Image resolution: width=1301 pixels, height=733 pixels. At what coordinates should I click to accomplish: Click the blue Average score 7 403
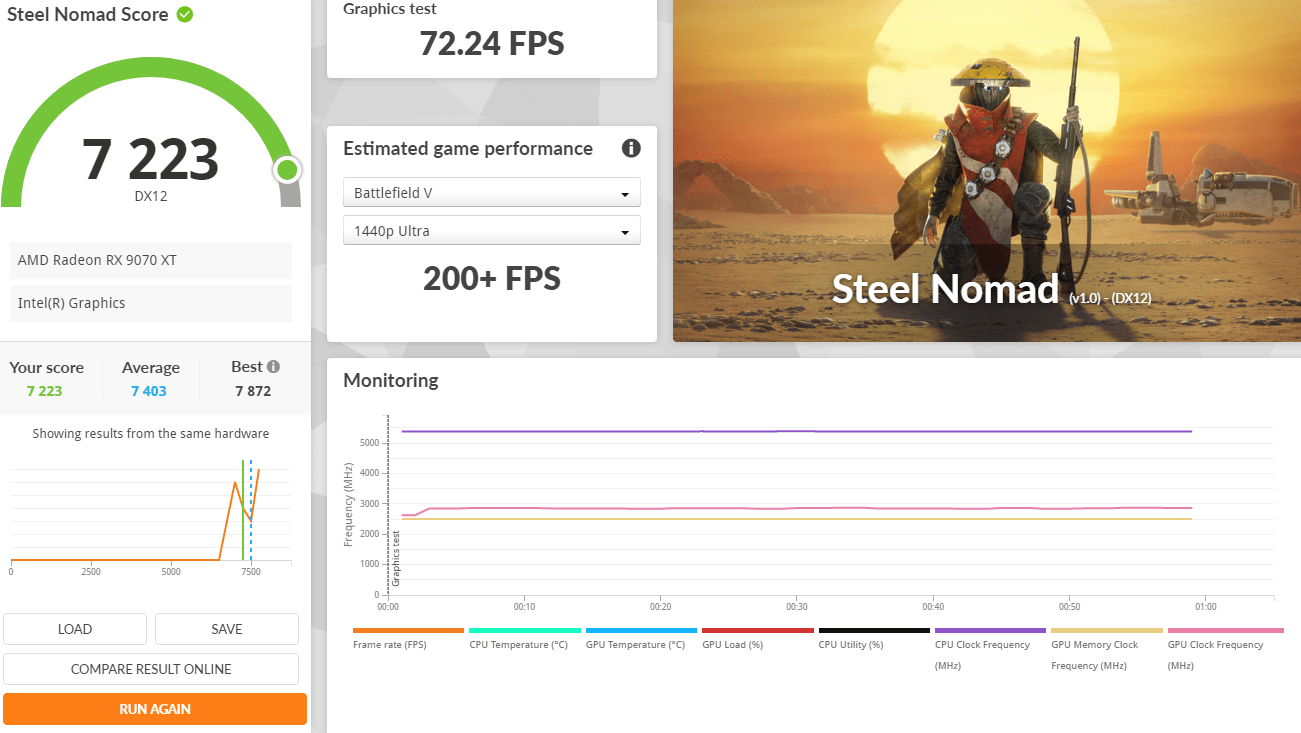click(x=149, y=391)
